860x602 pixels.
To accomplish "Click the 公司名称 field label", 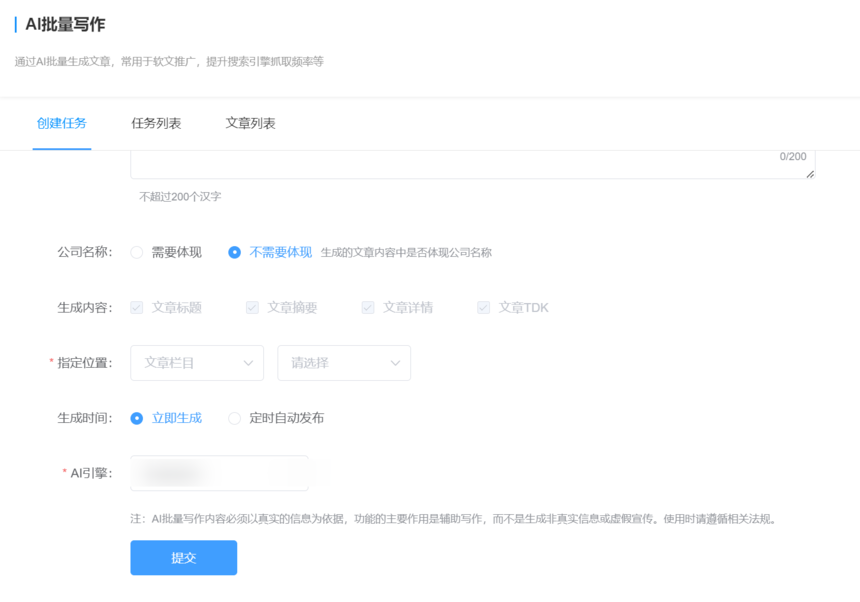I will pyautogui.click(x=84, y=252).
